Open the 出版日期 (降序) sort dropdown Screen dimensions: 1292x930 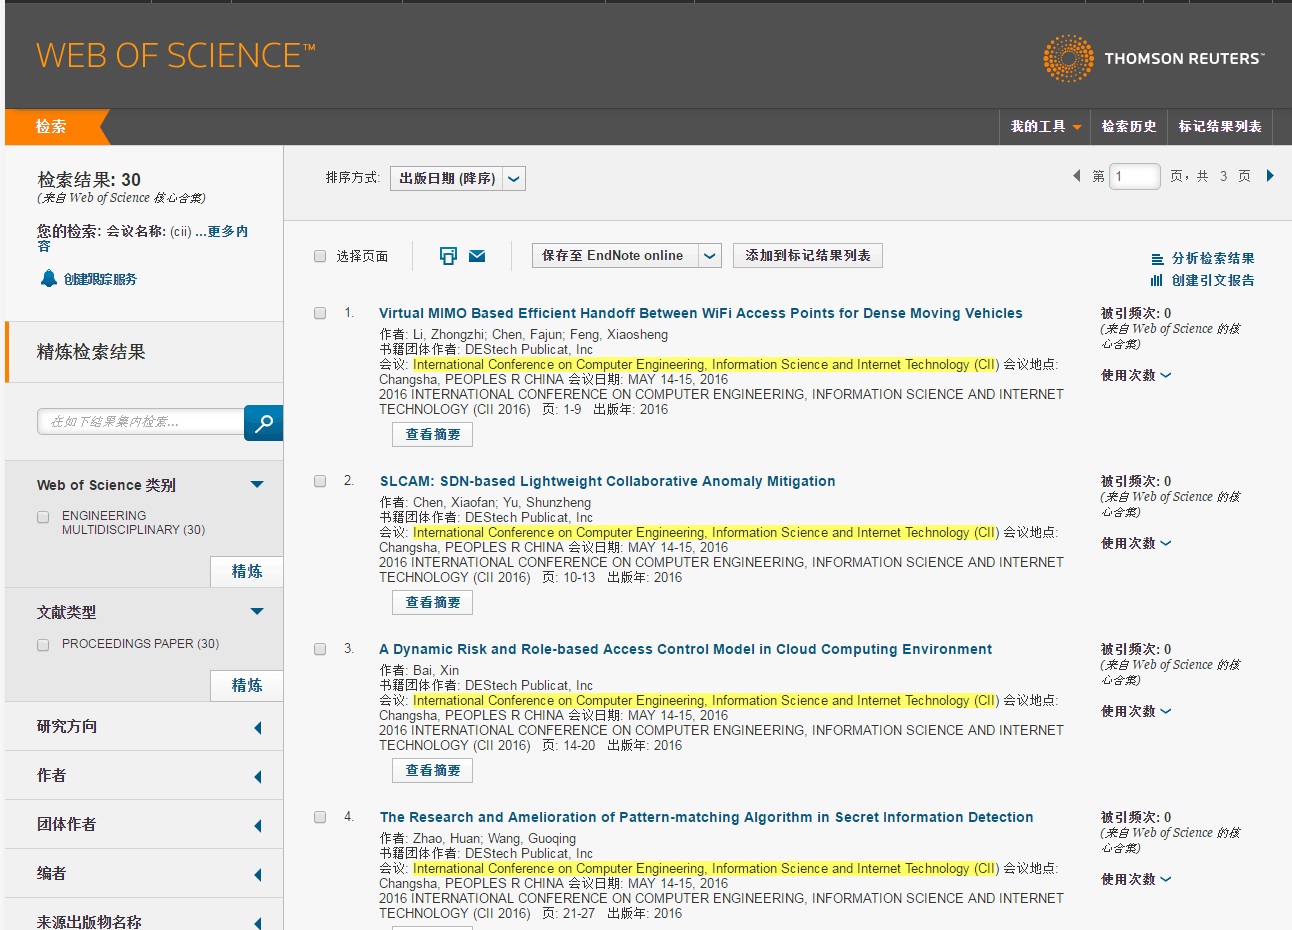click(x=458, y=178)
